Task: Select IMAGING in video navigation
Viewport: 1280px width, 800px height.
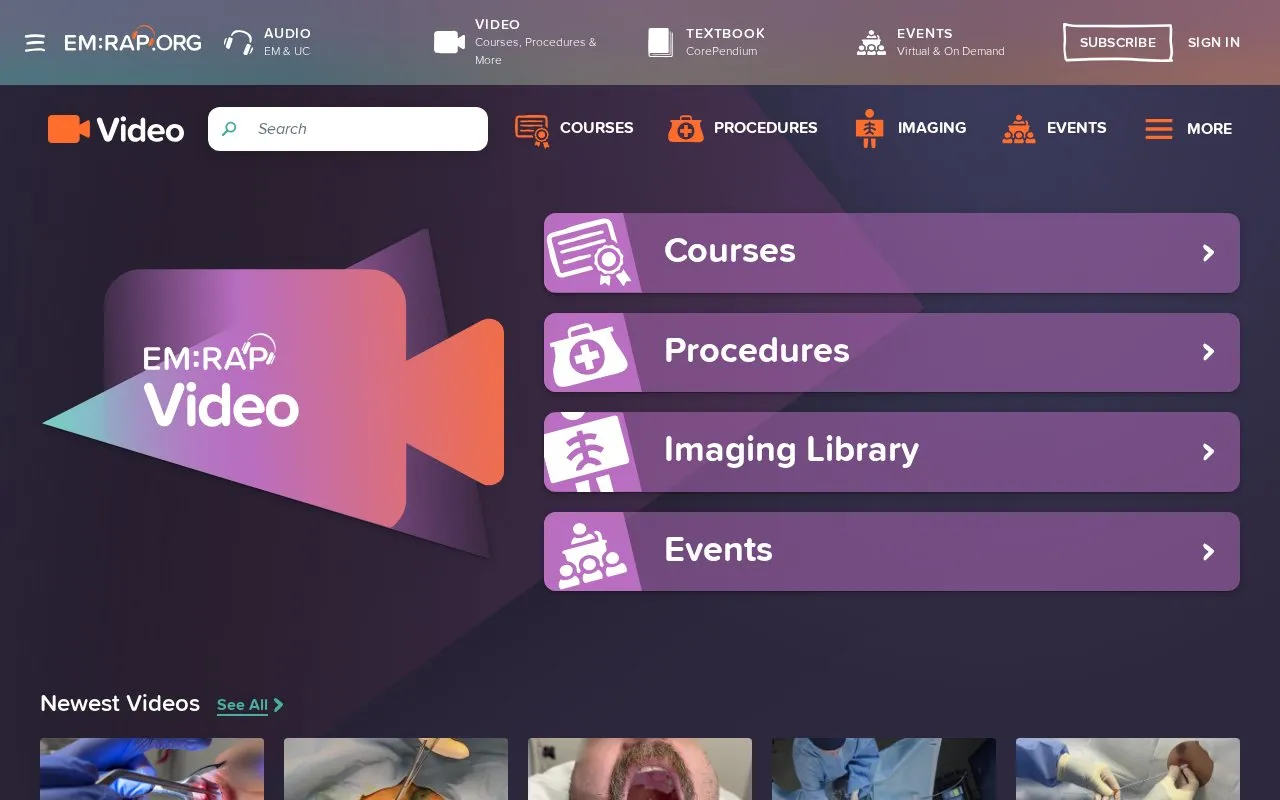Action: point(932,128)
